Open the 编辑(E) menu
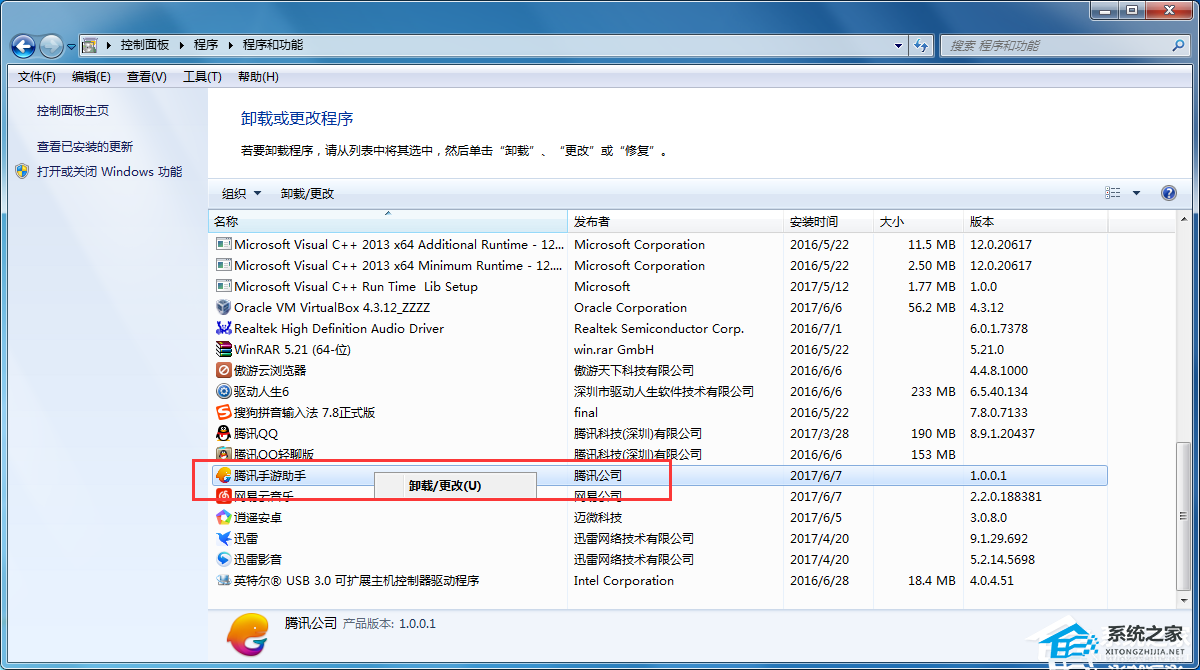Screen dimensions: 1200x670 click(91, 77)
